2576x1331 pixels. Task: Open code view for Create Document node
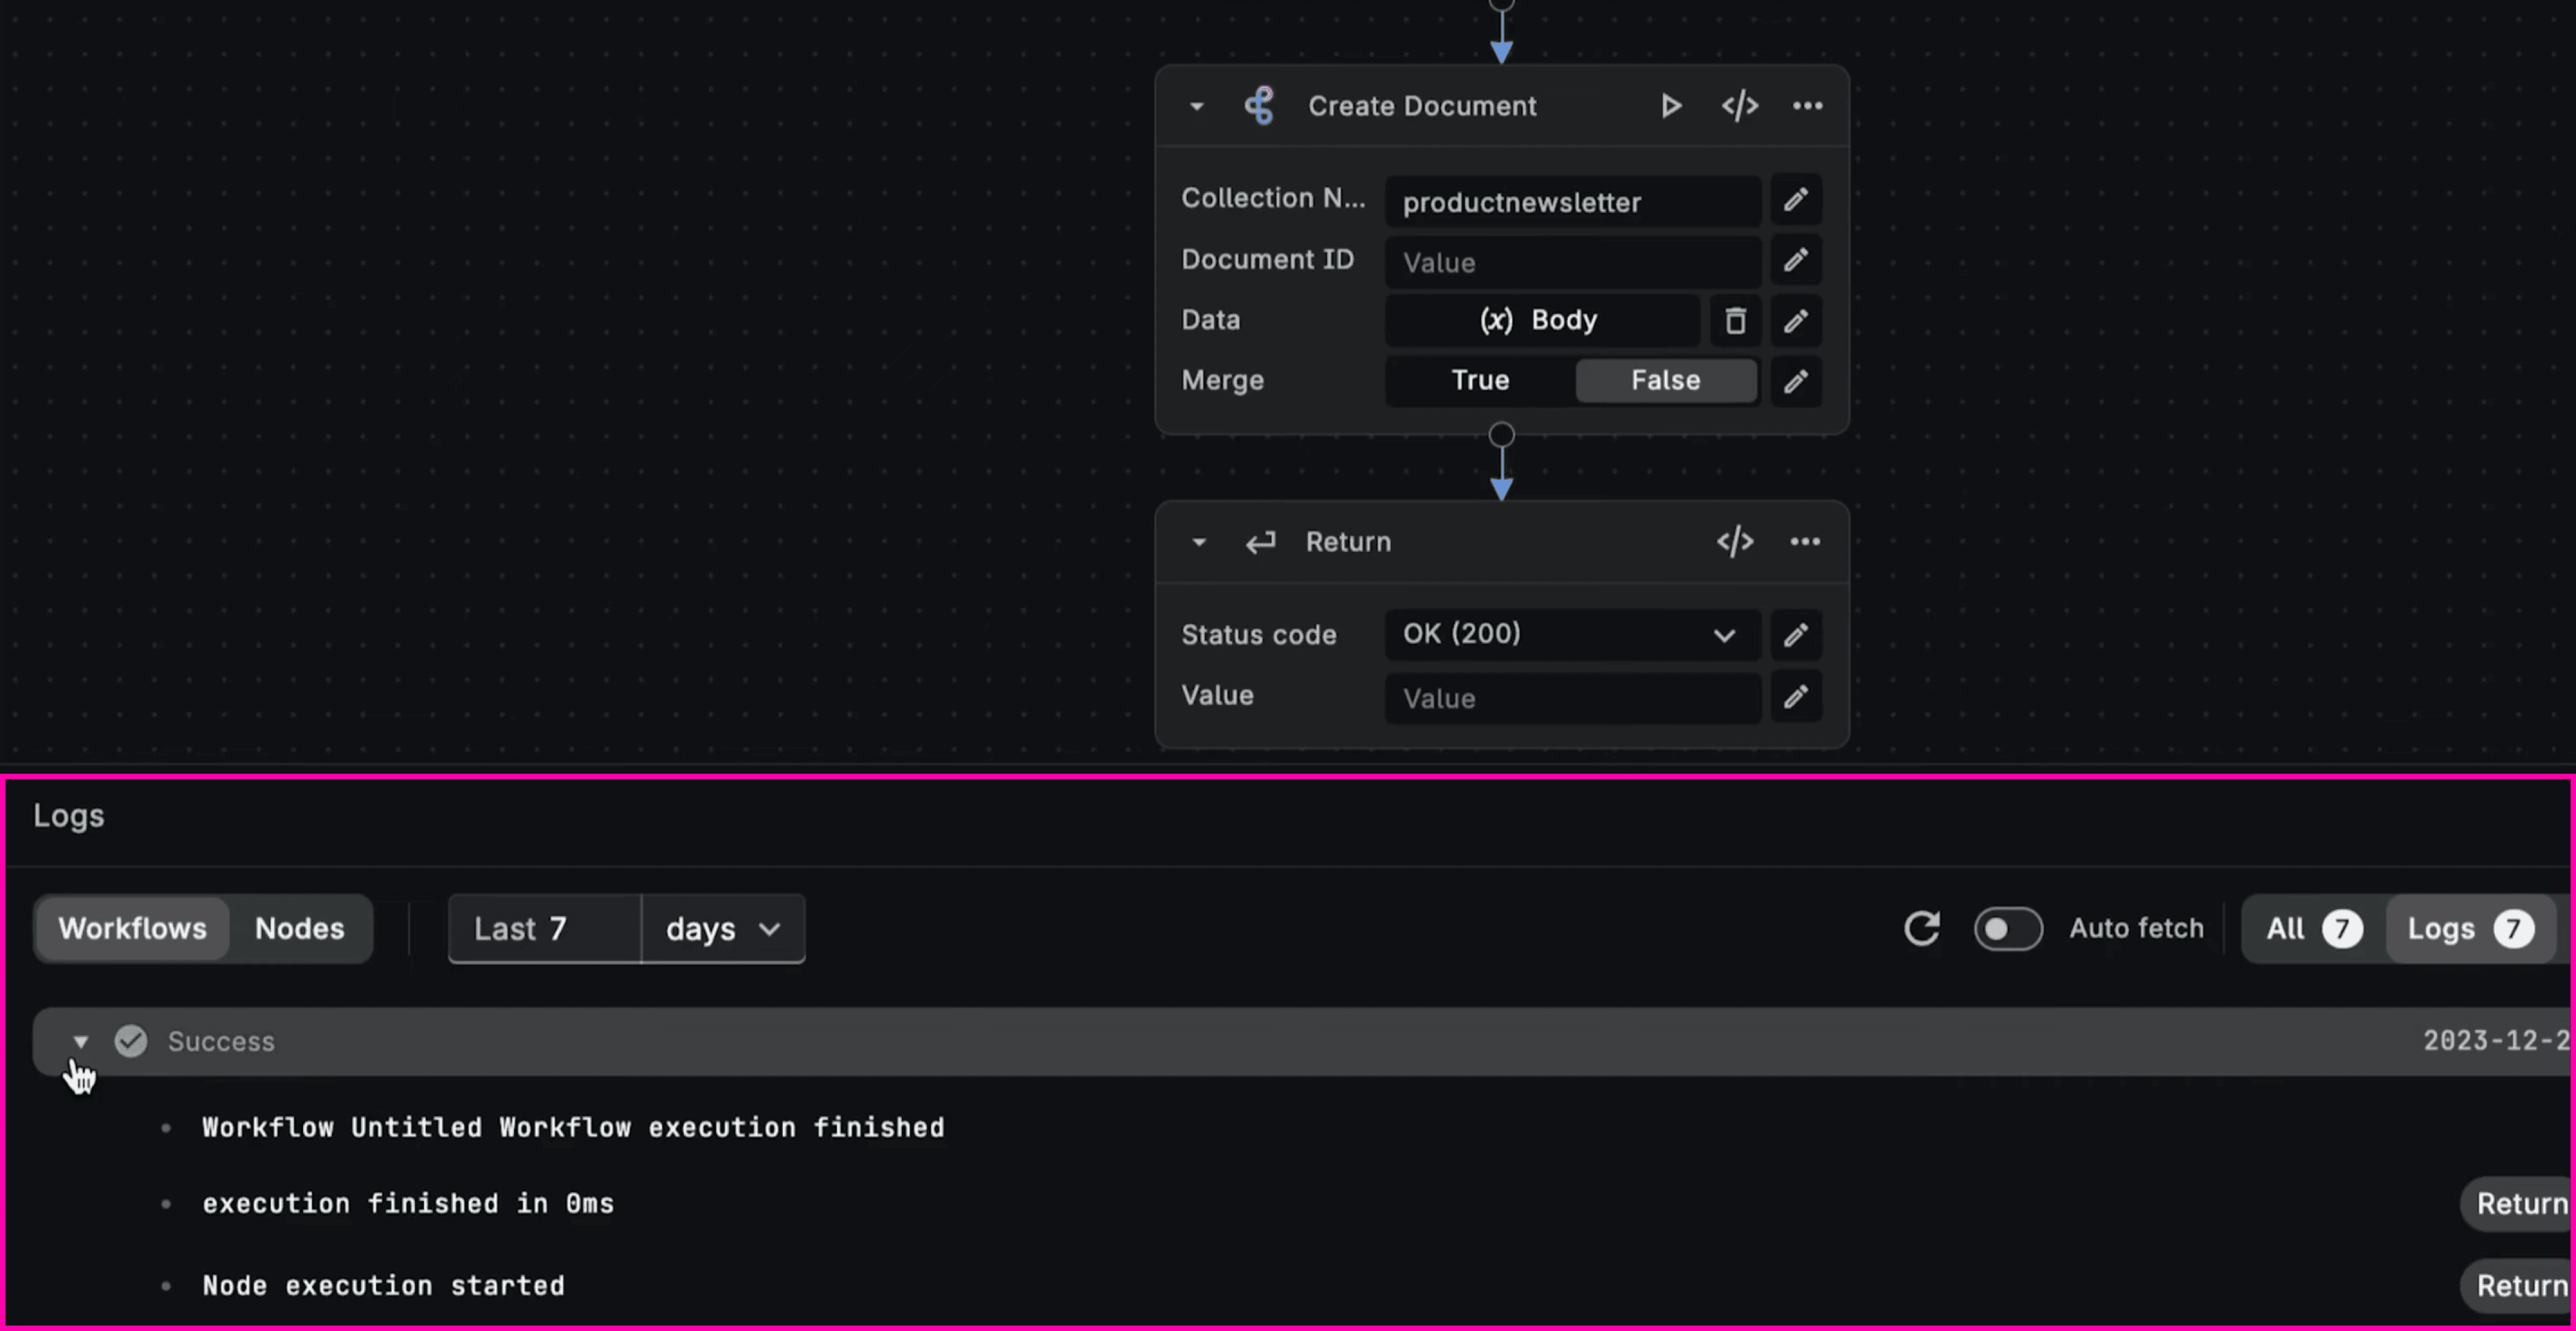pyautogui.click(x=1739, y=105)
